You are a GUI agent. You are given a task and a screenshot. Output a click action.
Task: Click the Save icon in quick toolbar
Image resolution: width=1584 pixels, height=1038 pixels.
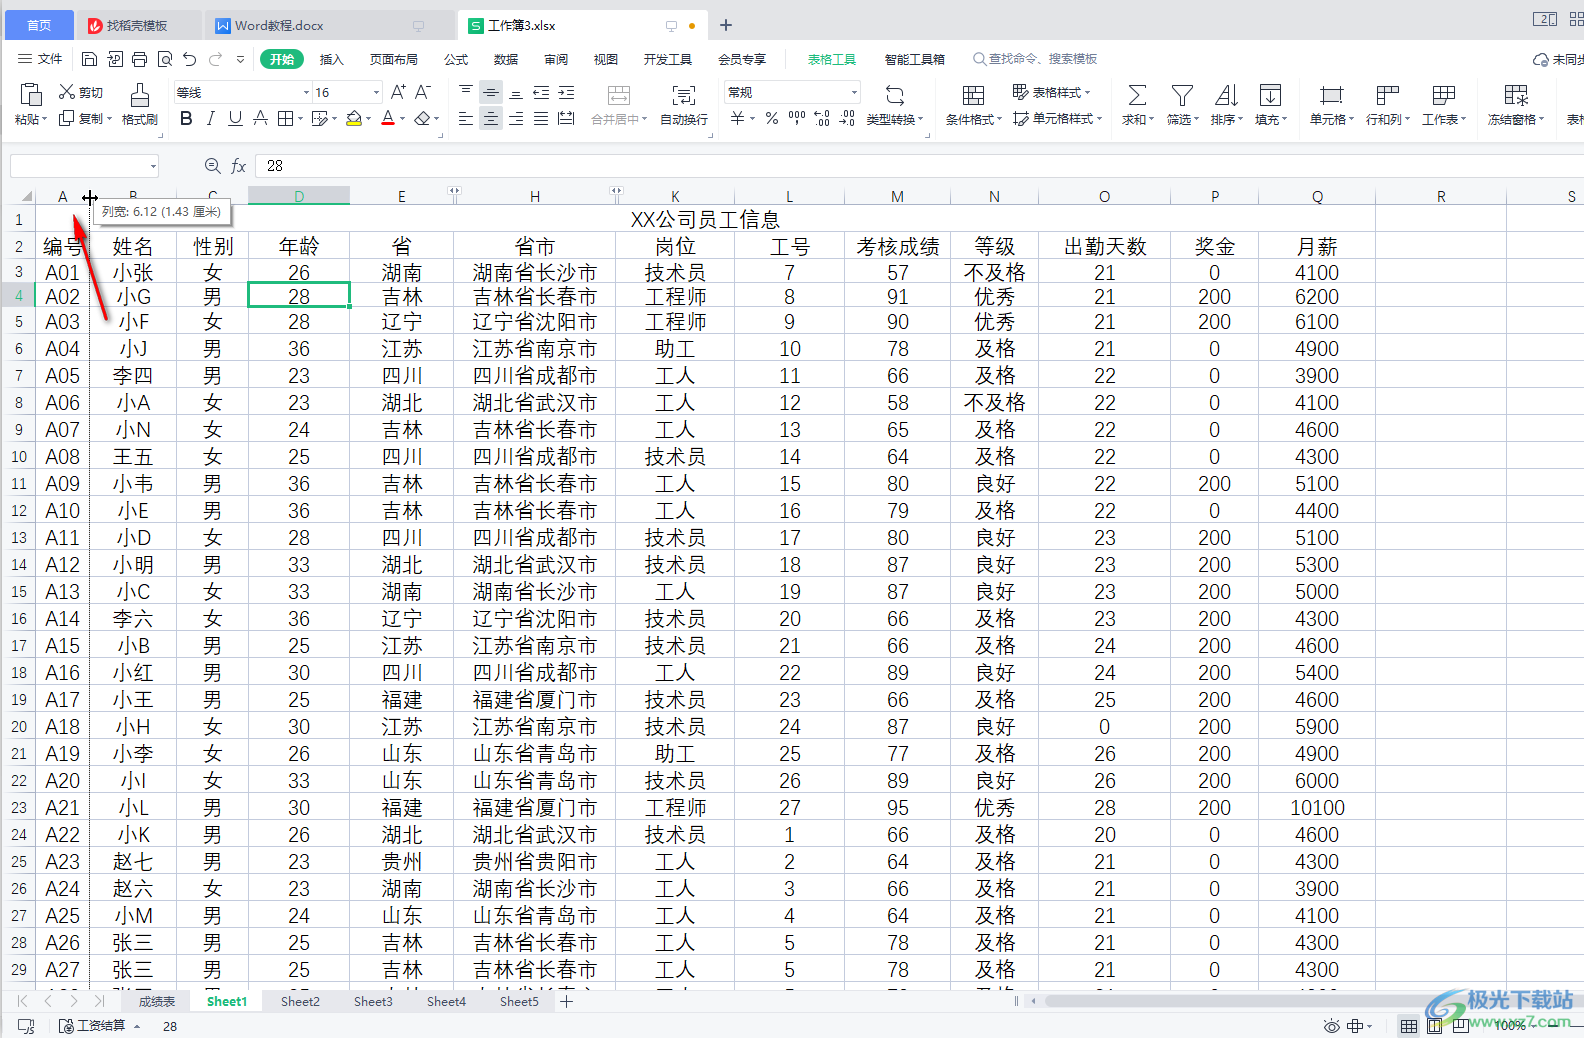coord(89,59)
